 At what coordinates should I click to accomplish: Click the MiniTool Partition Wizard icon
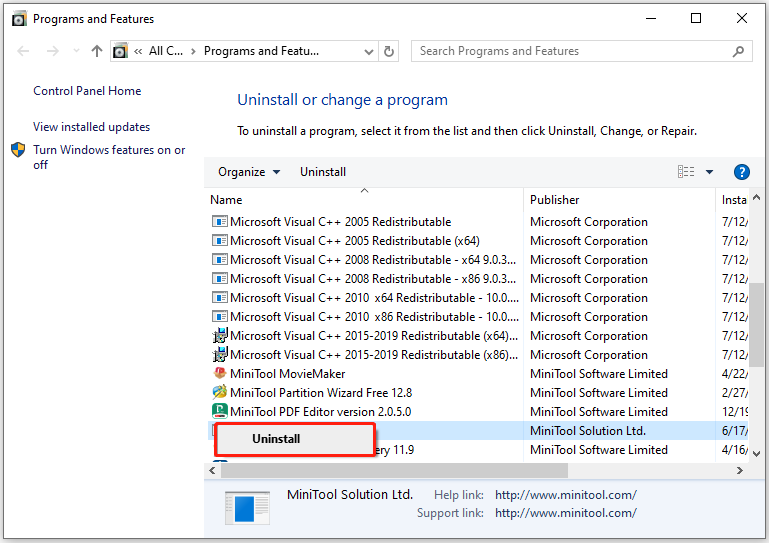(x=220, y=392)
